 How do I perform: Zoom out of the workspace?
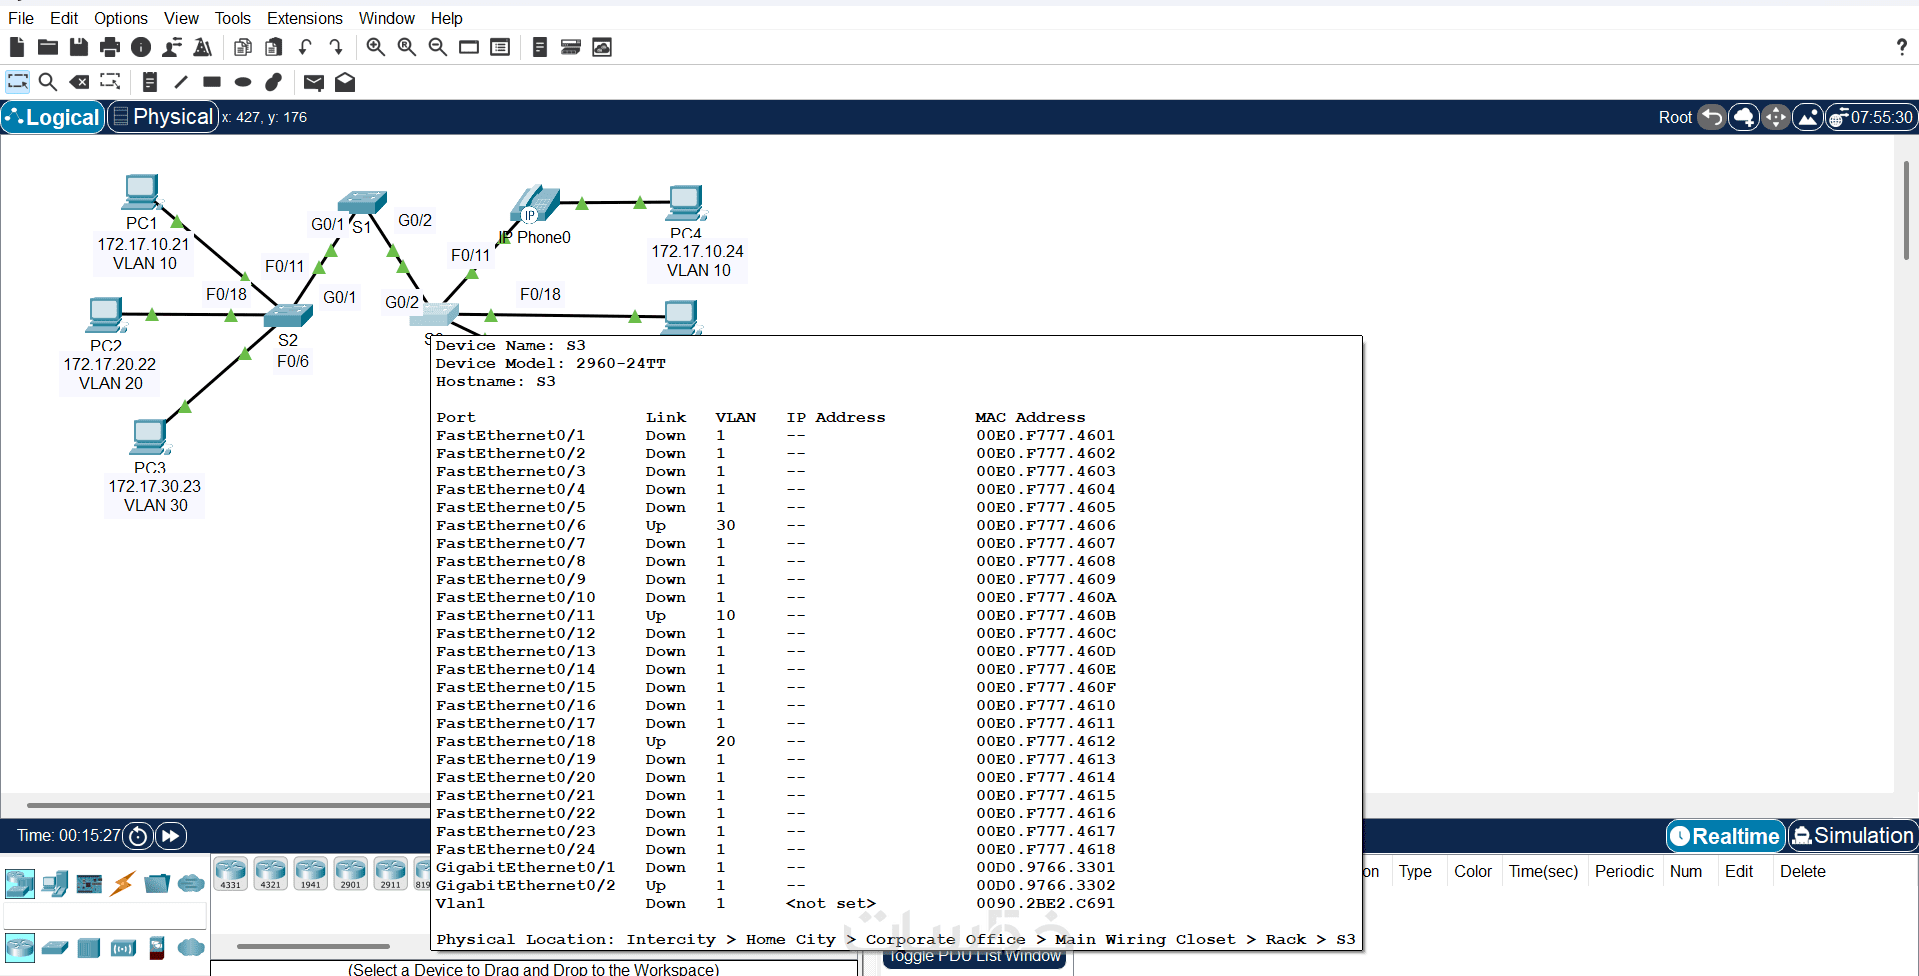click(x=438, y=47)
